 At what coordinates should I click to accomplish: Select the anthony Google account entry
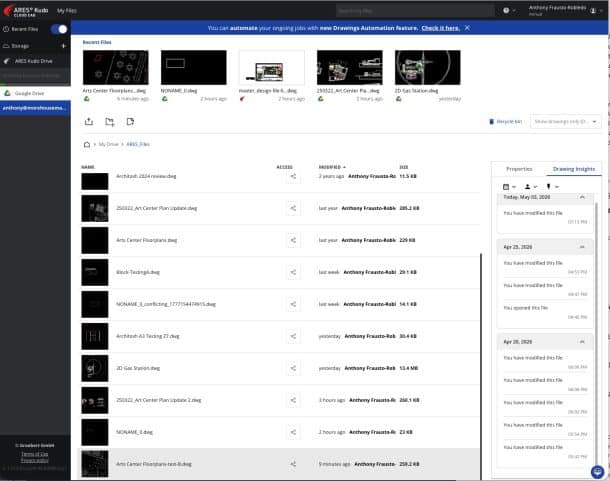(35, 108)
